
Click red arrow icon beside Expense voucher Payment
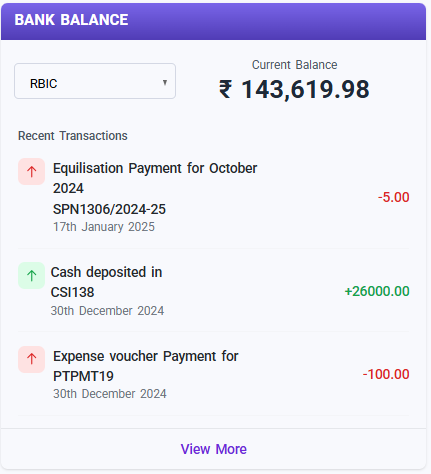[31, 359]
